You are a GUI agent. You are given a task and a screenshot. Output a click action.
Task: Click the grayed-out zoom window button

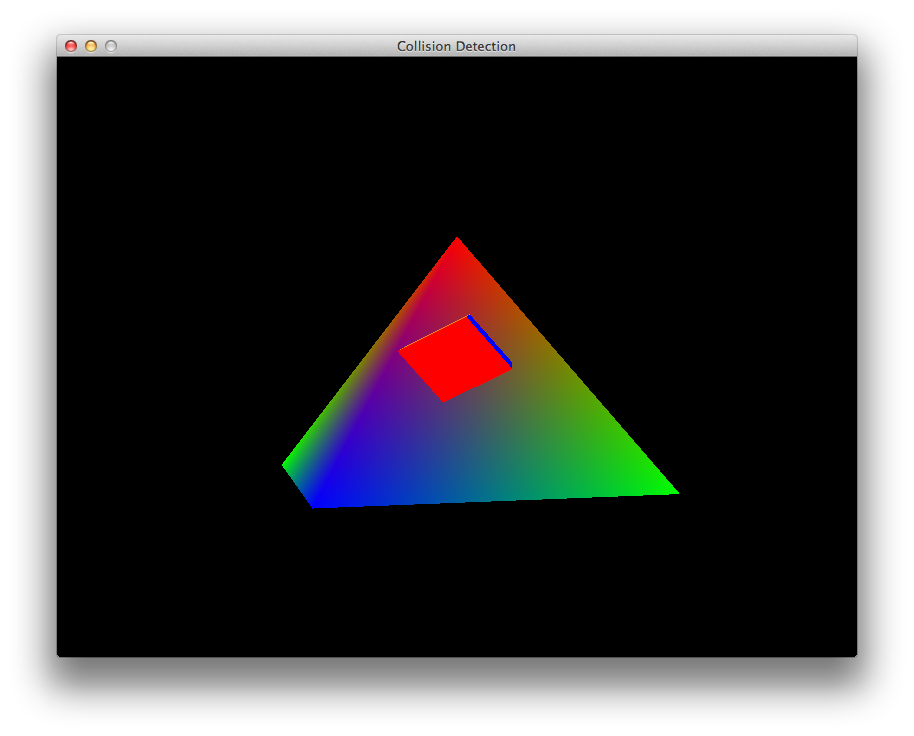click(x=111, y=46)
